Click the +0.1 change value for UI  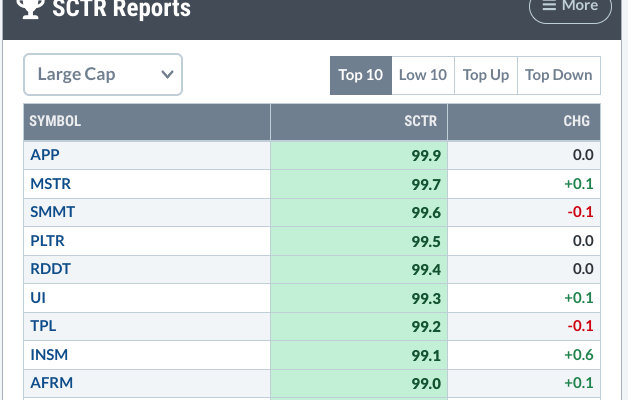579,298
